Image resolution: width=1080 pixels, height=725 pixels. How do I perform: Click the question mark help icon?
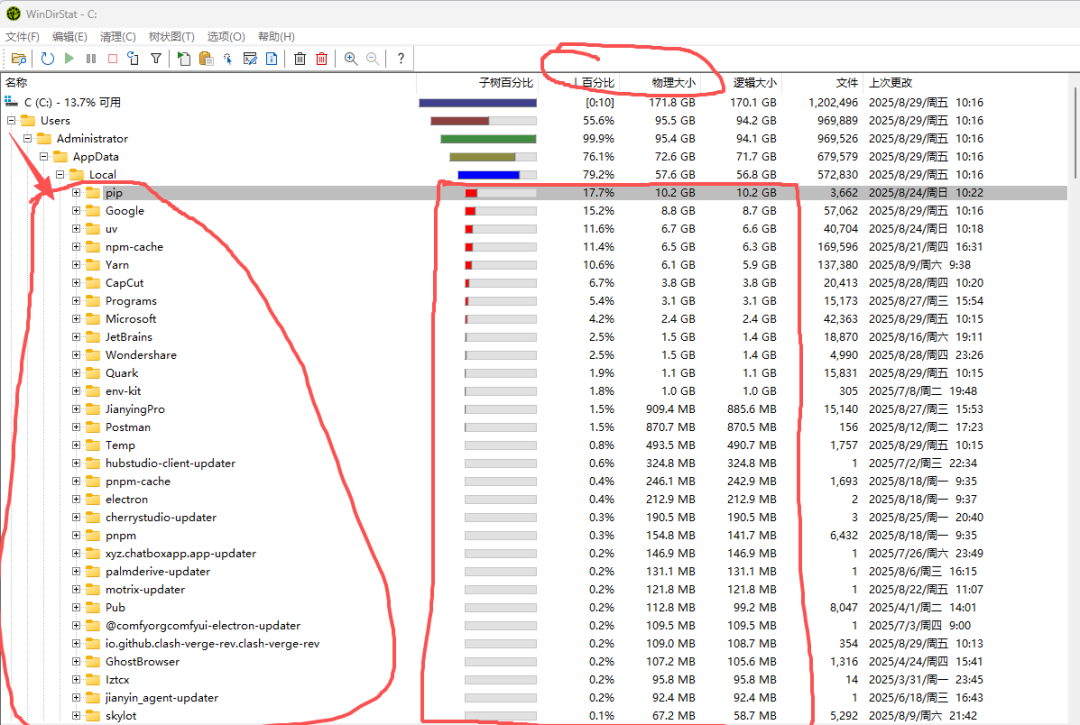tap(400, 59)
